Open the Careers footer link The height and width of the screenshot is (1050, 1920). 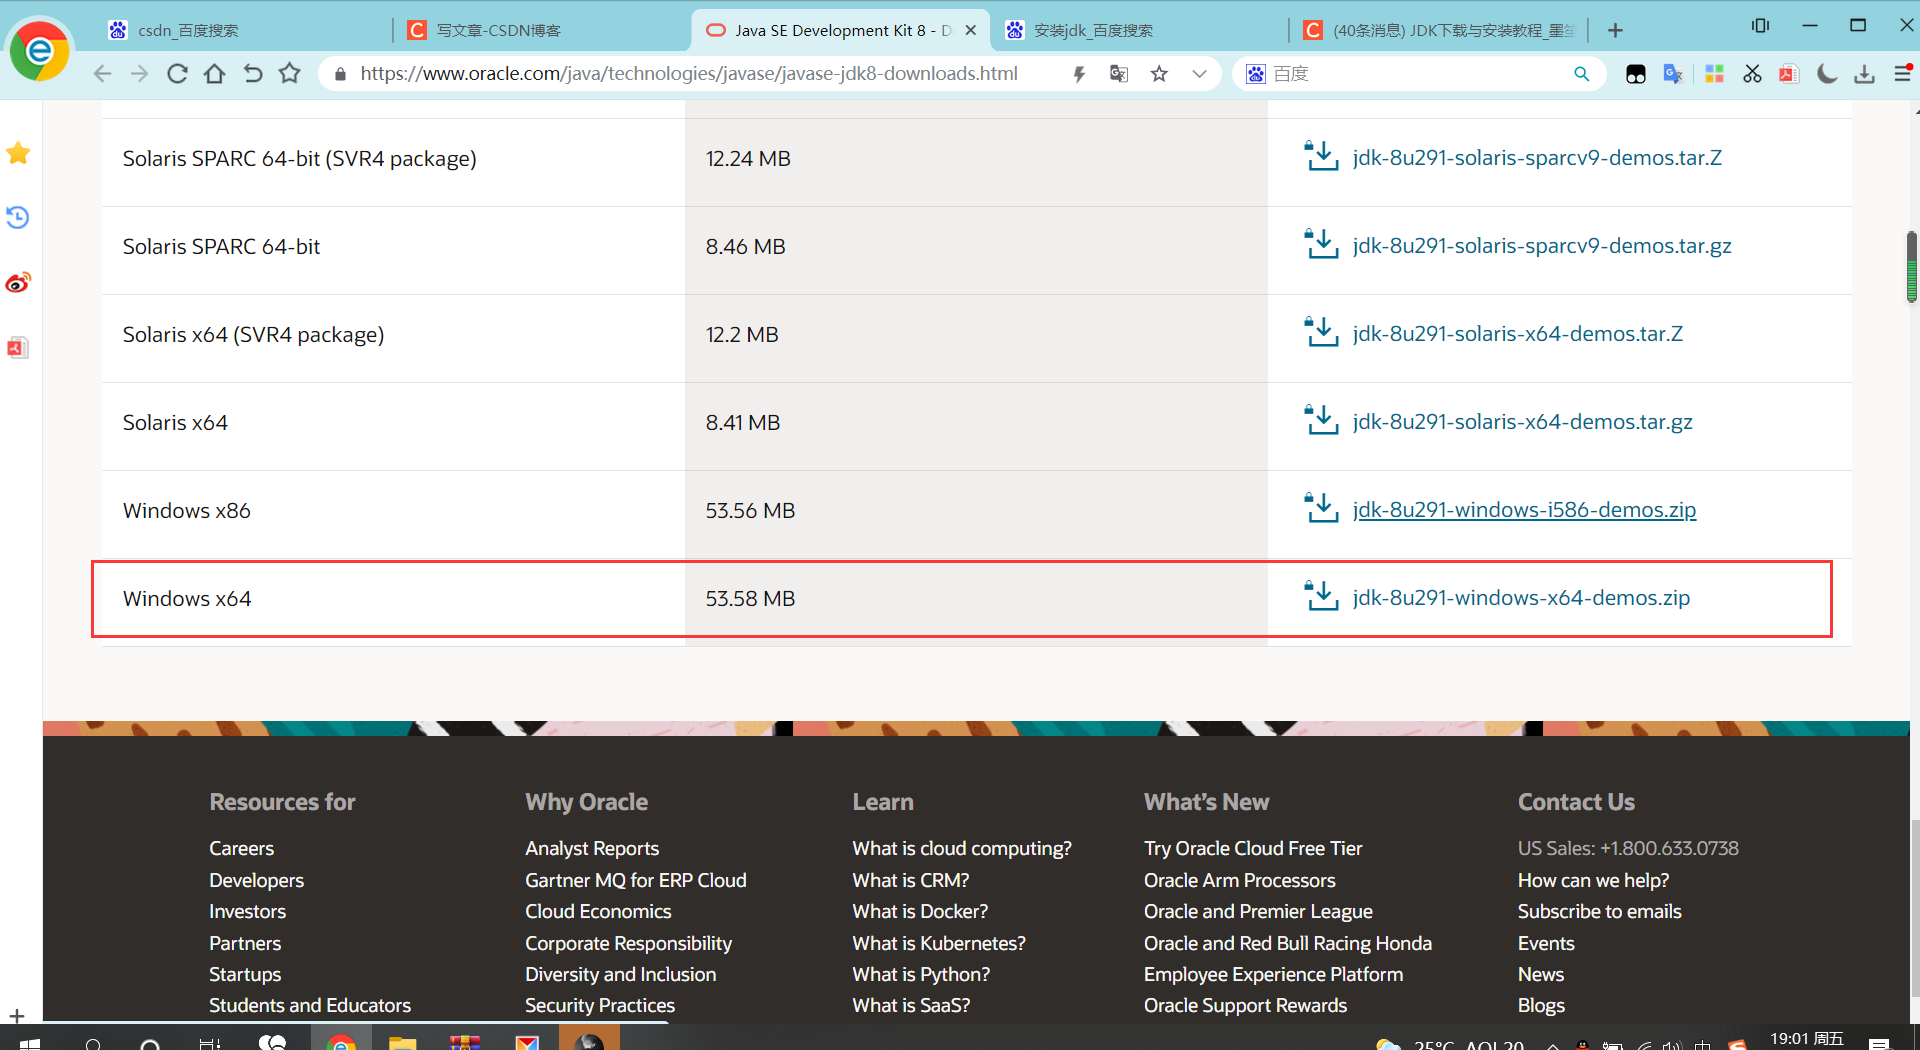click(241, 848)
